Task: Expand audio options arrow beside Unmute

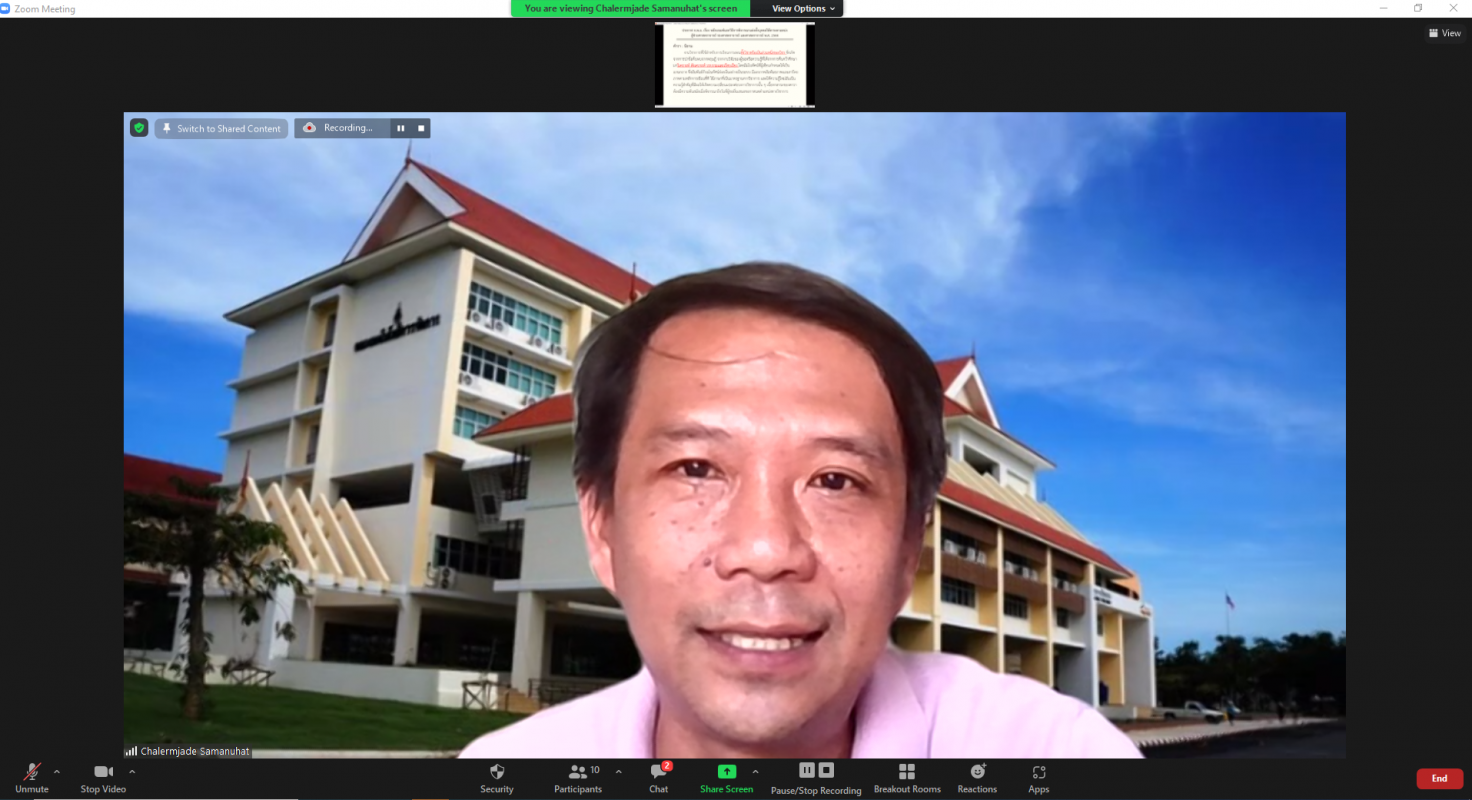Action: coord(57,771)
